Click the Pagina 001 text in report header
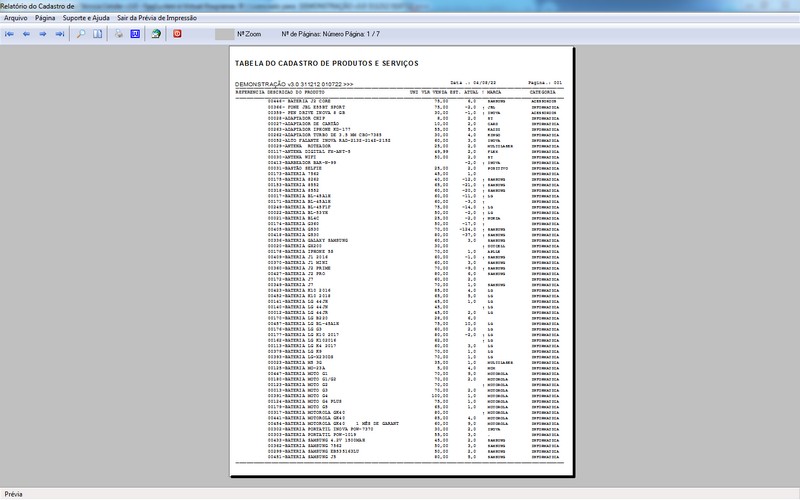800x500 pixels. click(545, 83)
